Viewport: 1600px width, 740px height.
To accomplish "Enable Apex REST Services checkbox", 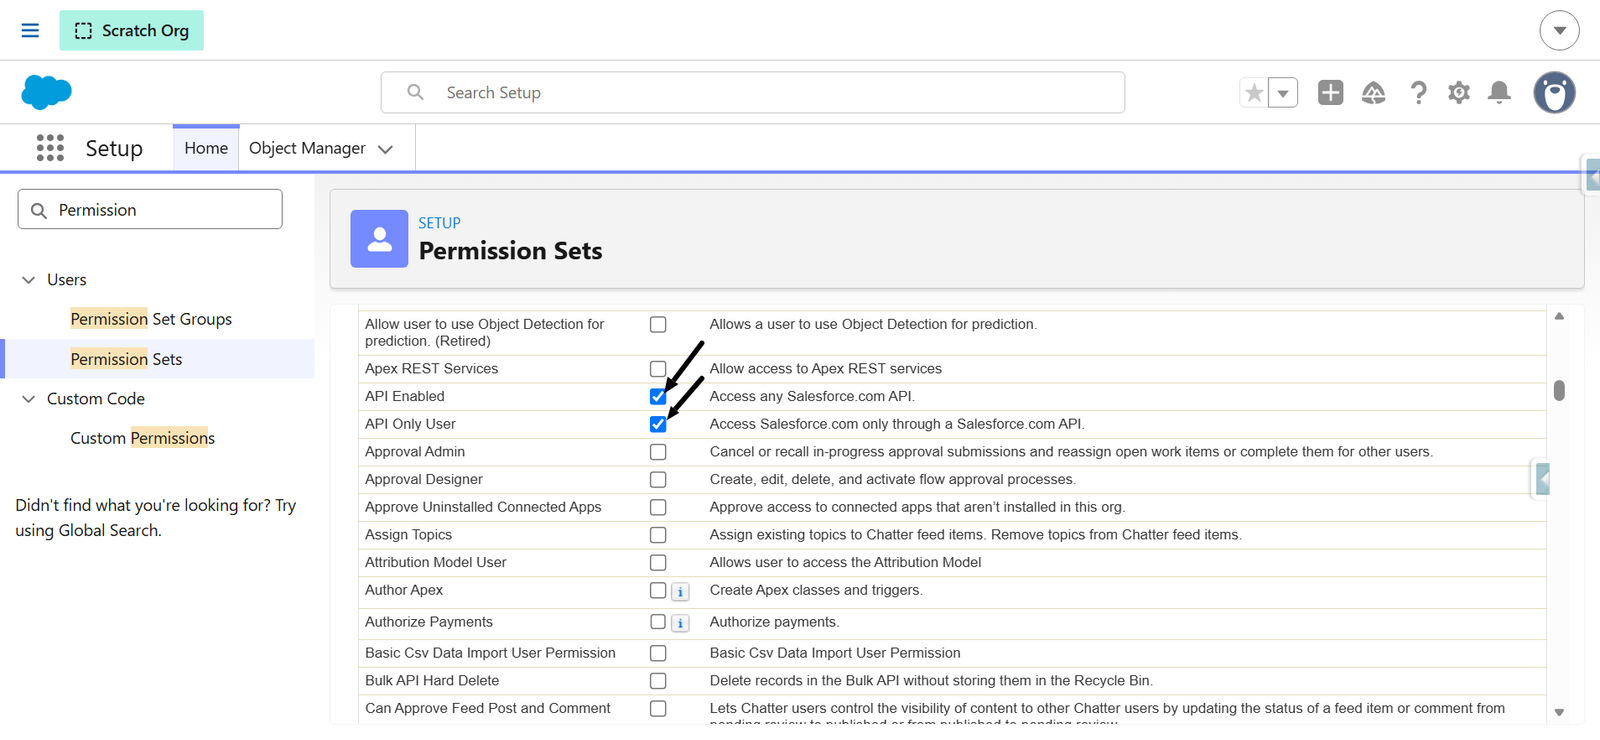I will [x=658, y=369].
